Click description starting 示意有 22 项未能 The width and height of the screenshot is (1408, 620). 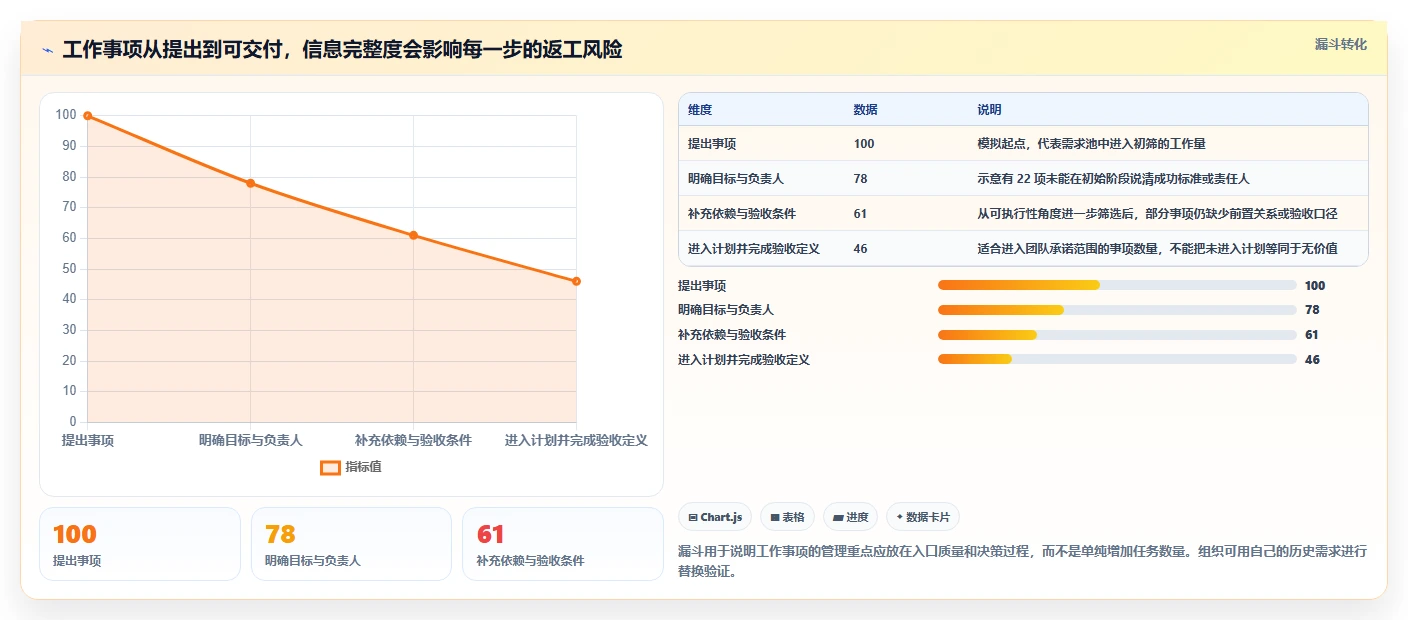click(1113, 179)
